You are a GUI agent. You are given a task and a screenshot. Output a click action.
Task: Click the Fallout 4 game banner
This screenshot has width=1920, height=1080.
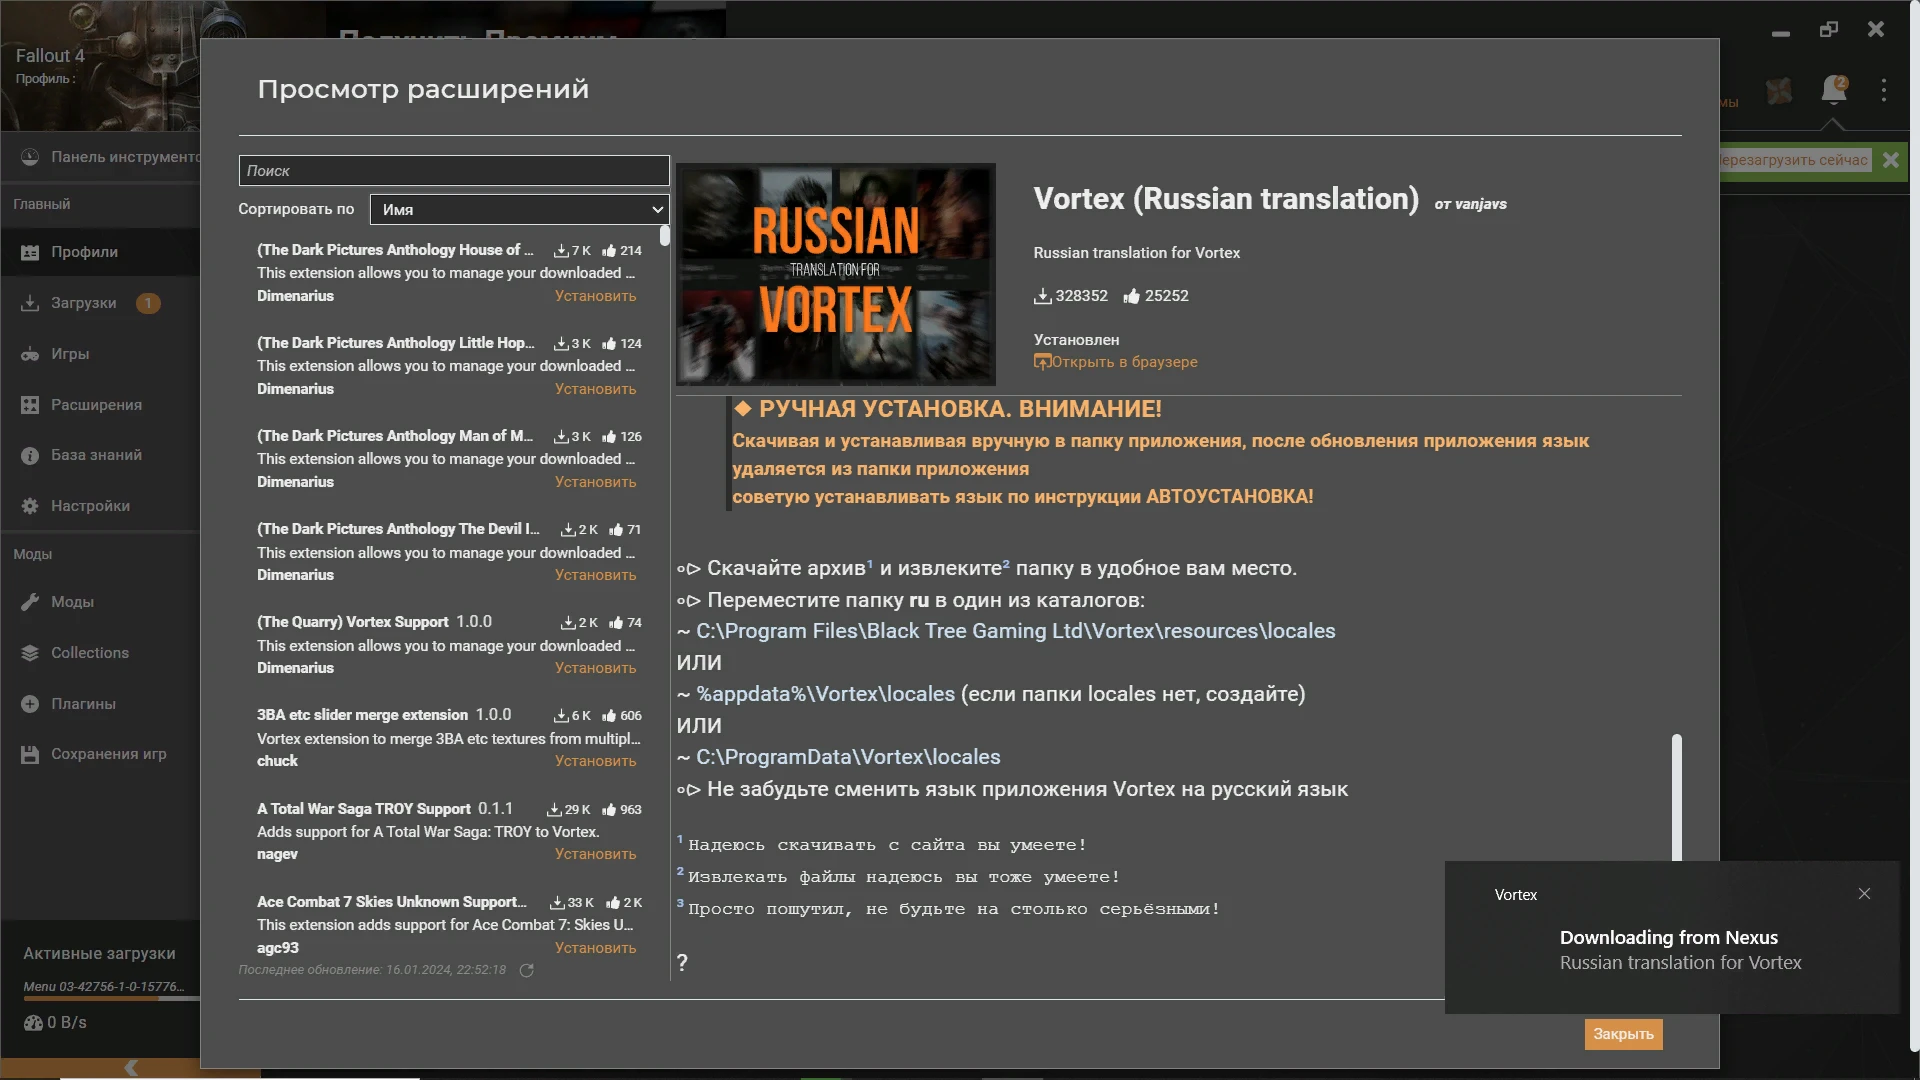point(100,65)
